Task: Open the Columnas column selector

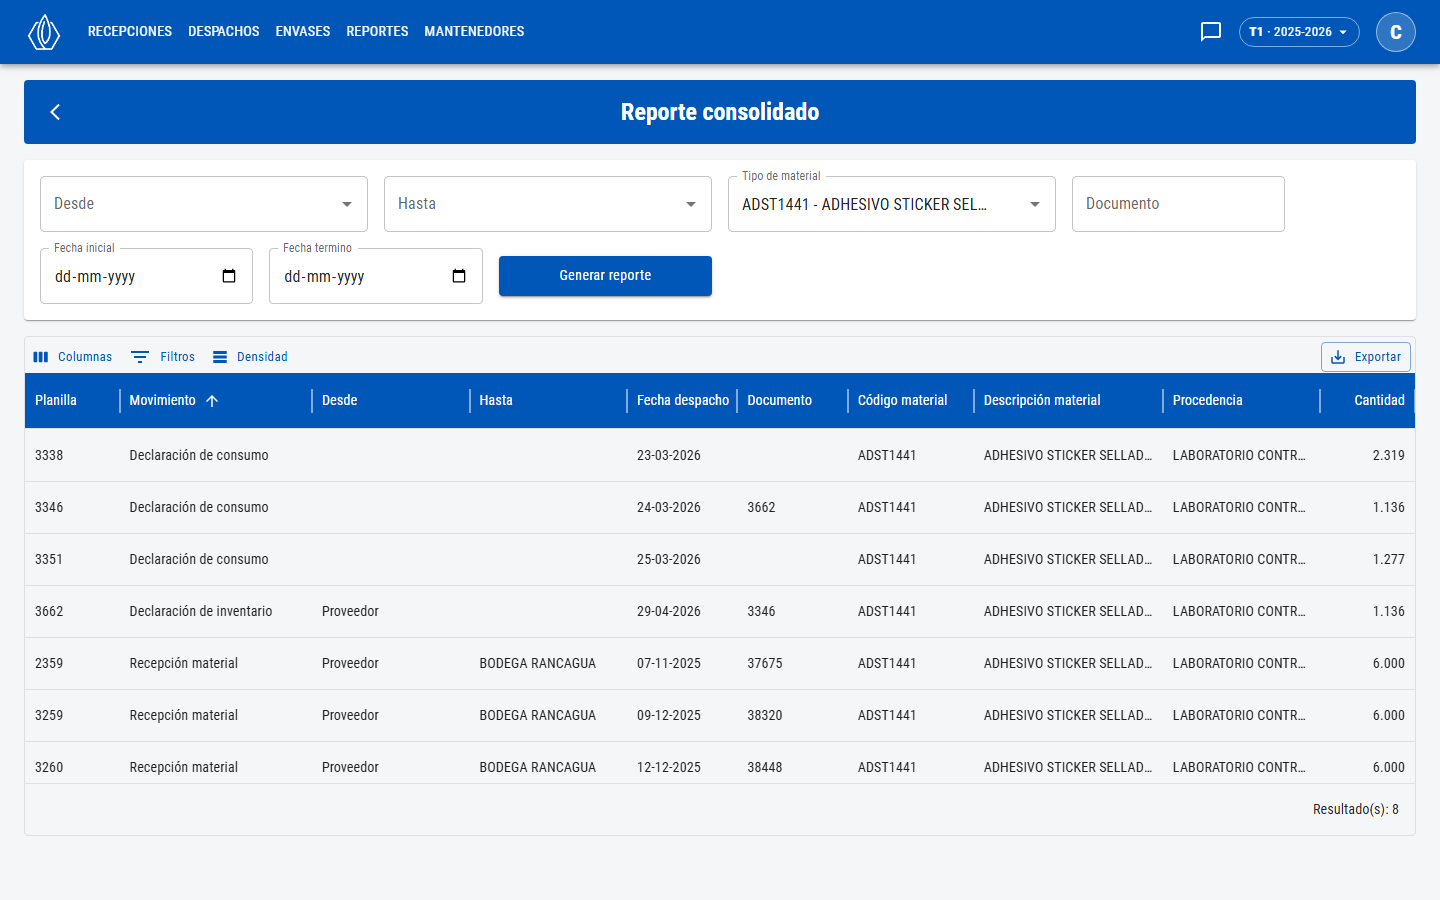Action: click(73, 357)
